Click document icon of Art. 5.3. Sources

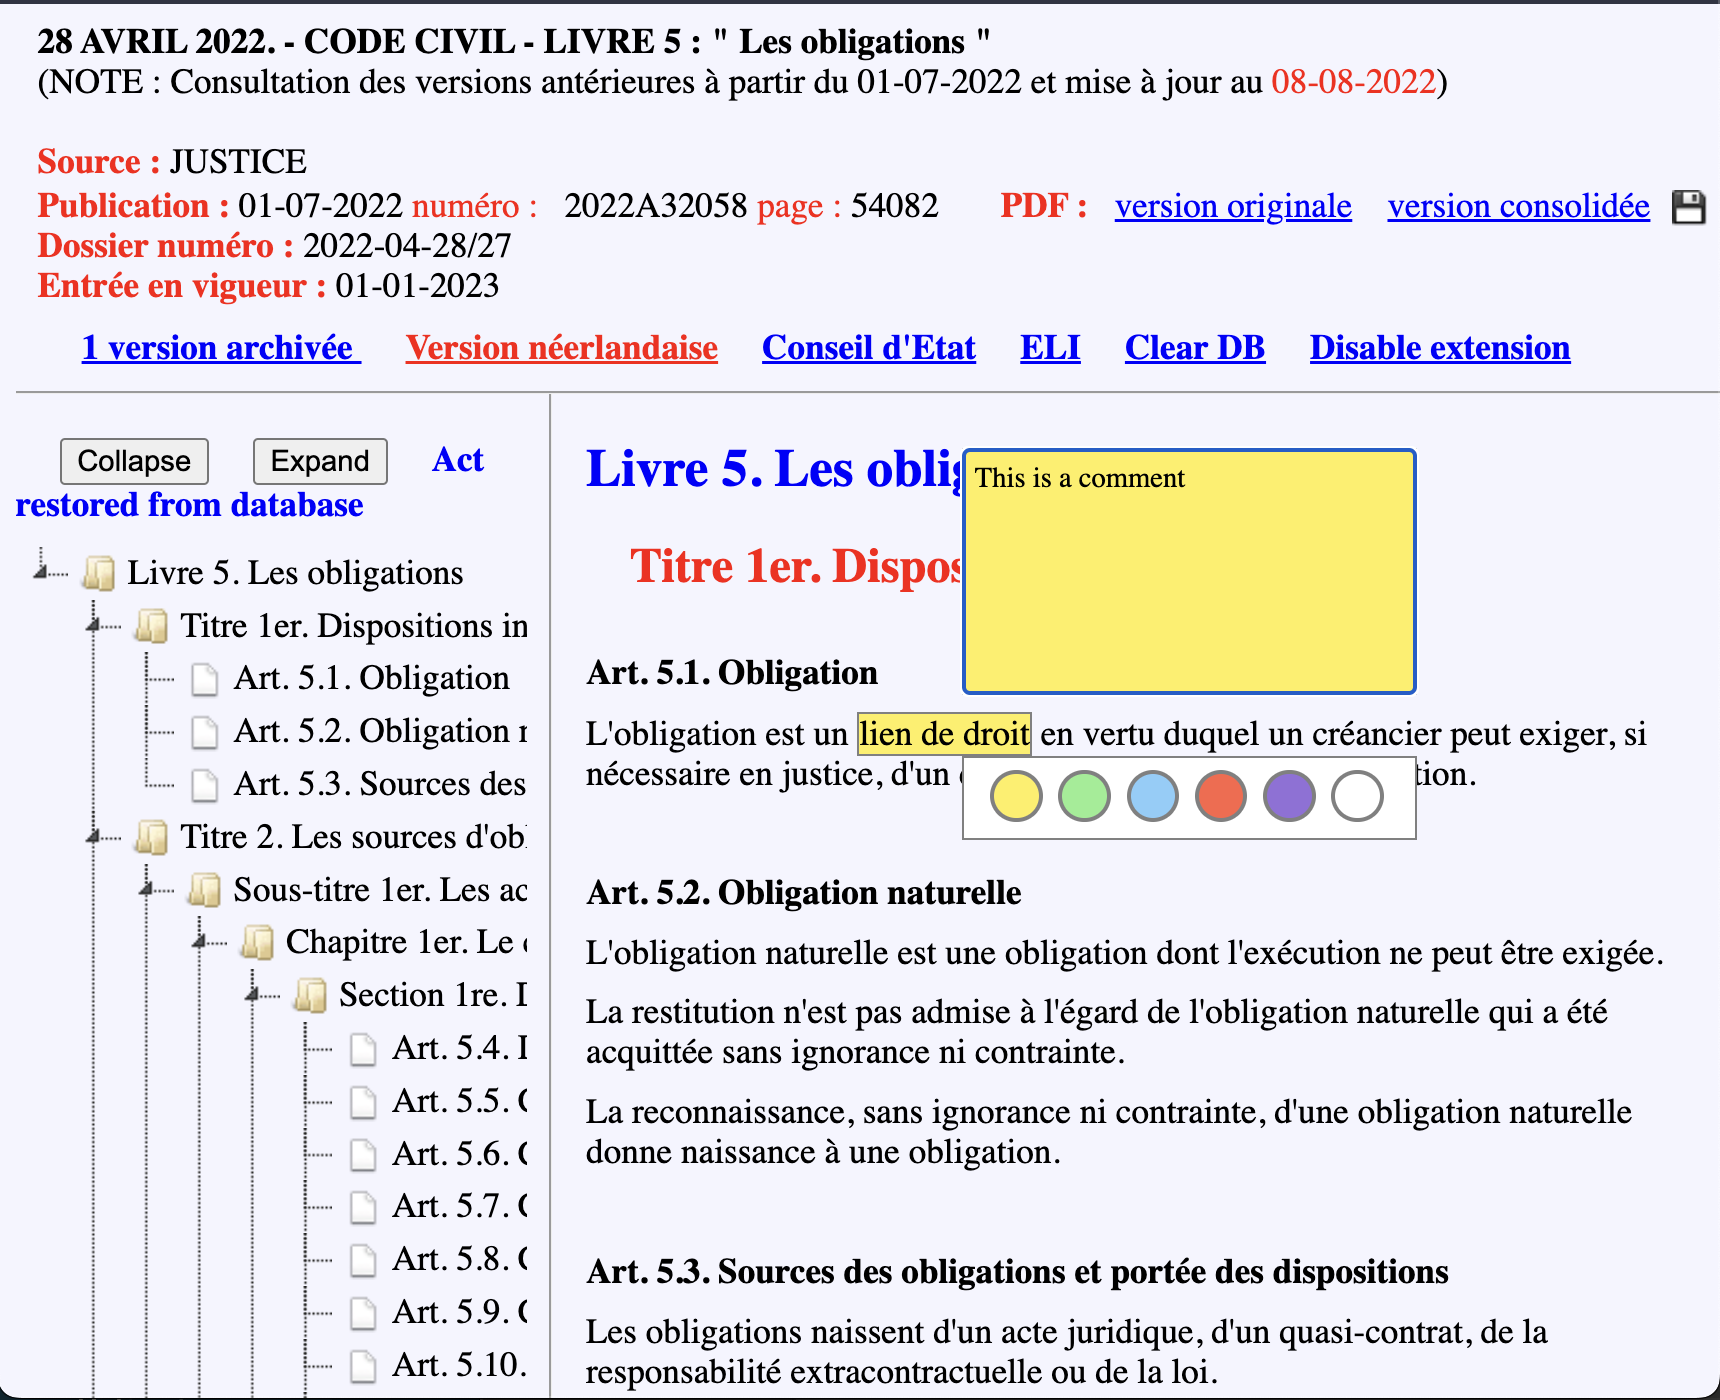coord(205,785)
